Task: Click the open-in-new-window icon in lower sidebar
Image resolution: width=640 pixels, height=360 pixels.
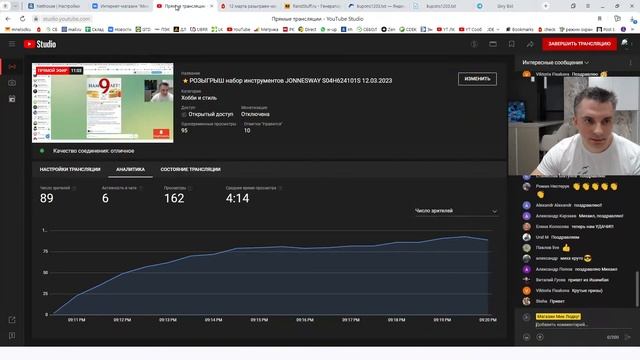Action: tap(12, 320)
